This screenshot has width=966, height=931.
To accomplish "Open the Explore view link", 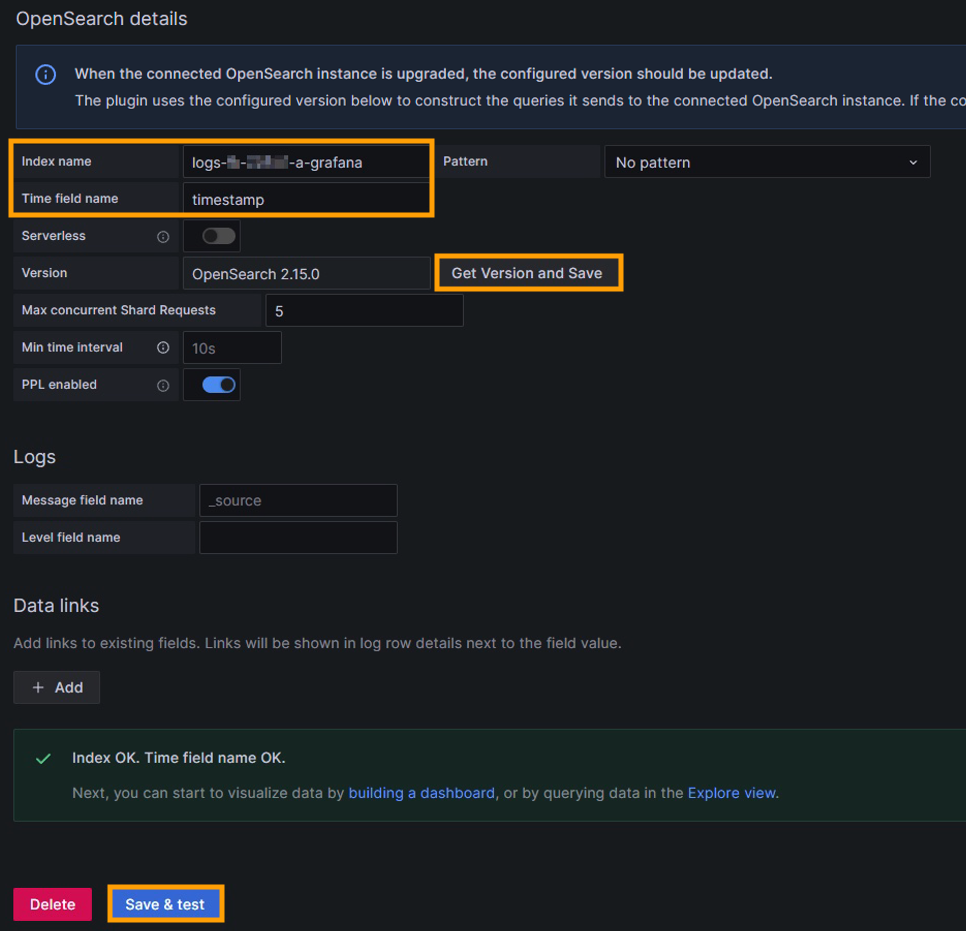I will coord(731,793).
